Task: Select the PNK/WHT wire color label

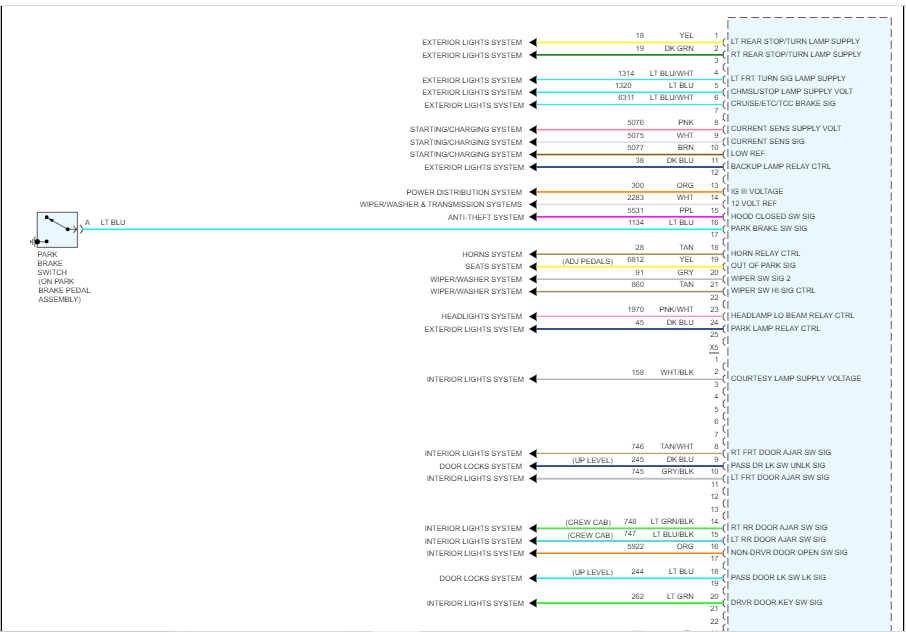Action: click(676, 310)
